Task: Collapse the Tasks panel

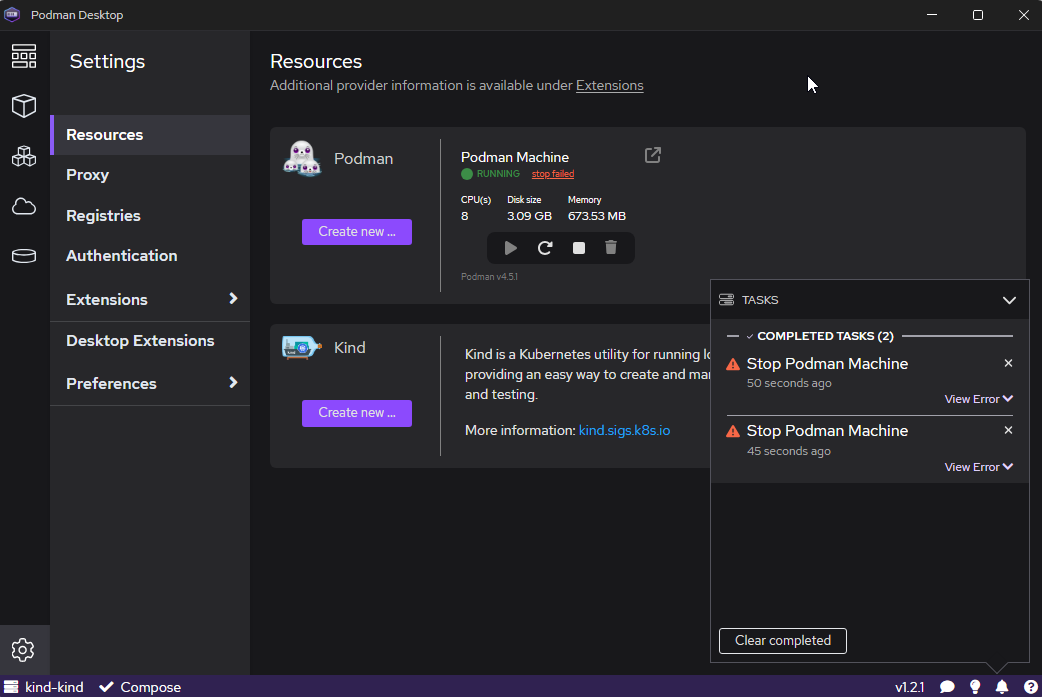Action: point(1009,299)
